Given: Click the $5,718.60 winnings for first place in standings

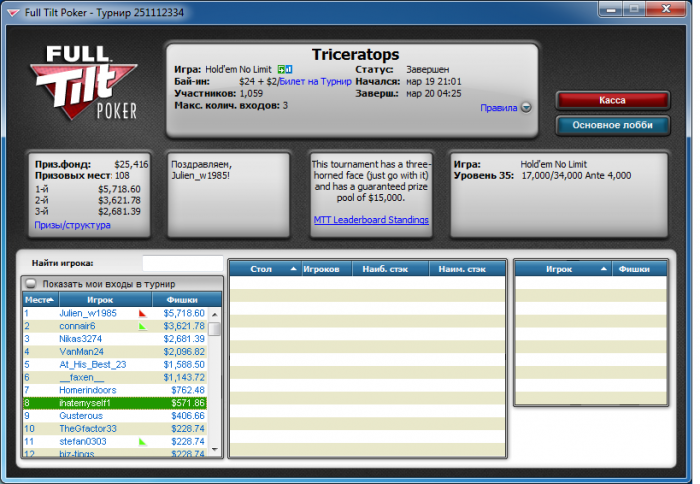Looking at the screenshot, I should (184, 313).
